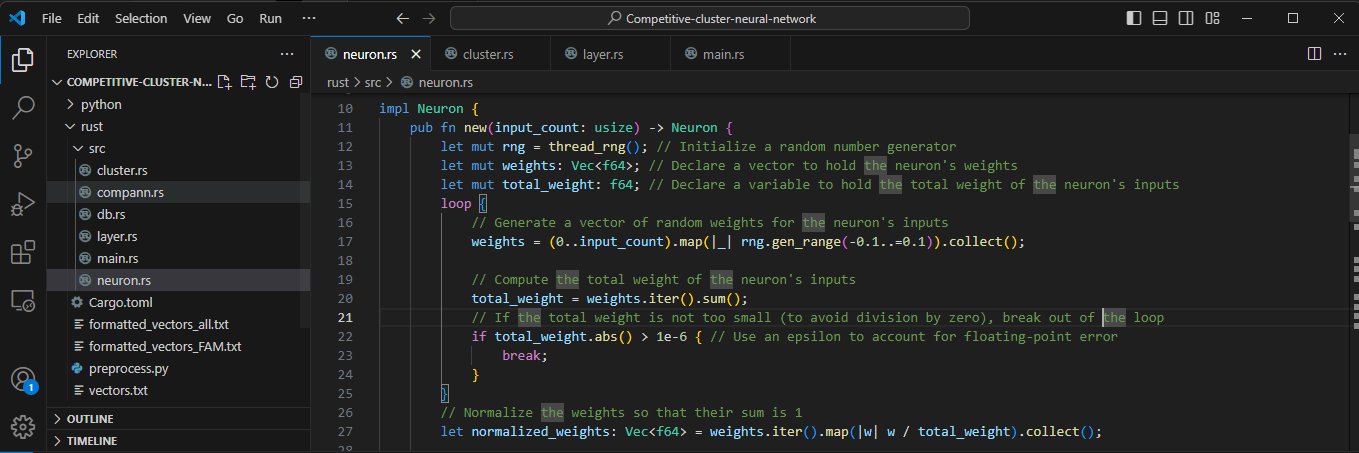Screen dimensions: 1359x453
Task: Open the Run menu
Action: point(270,18)
